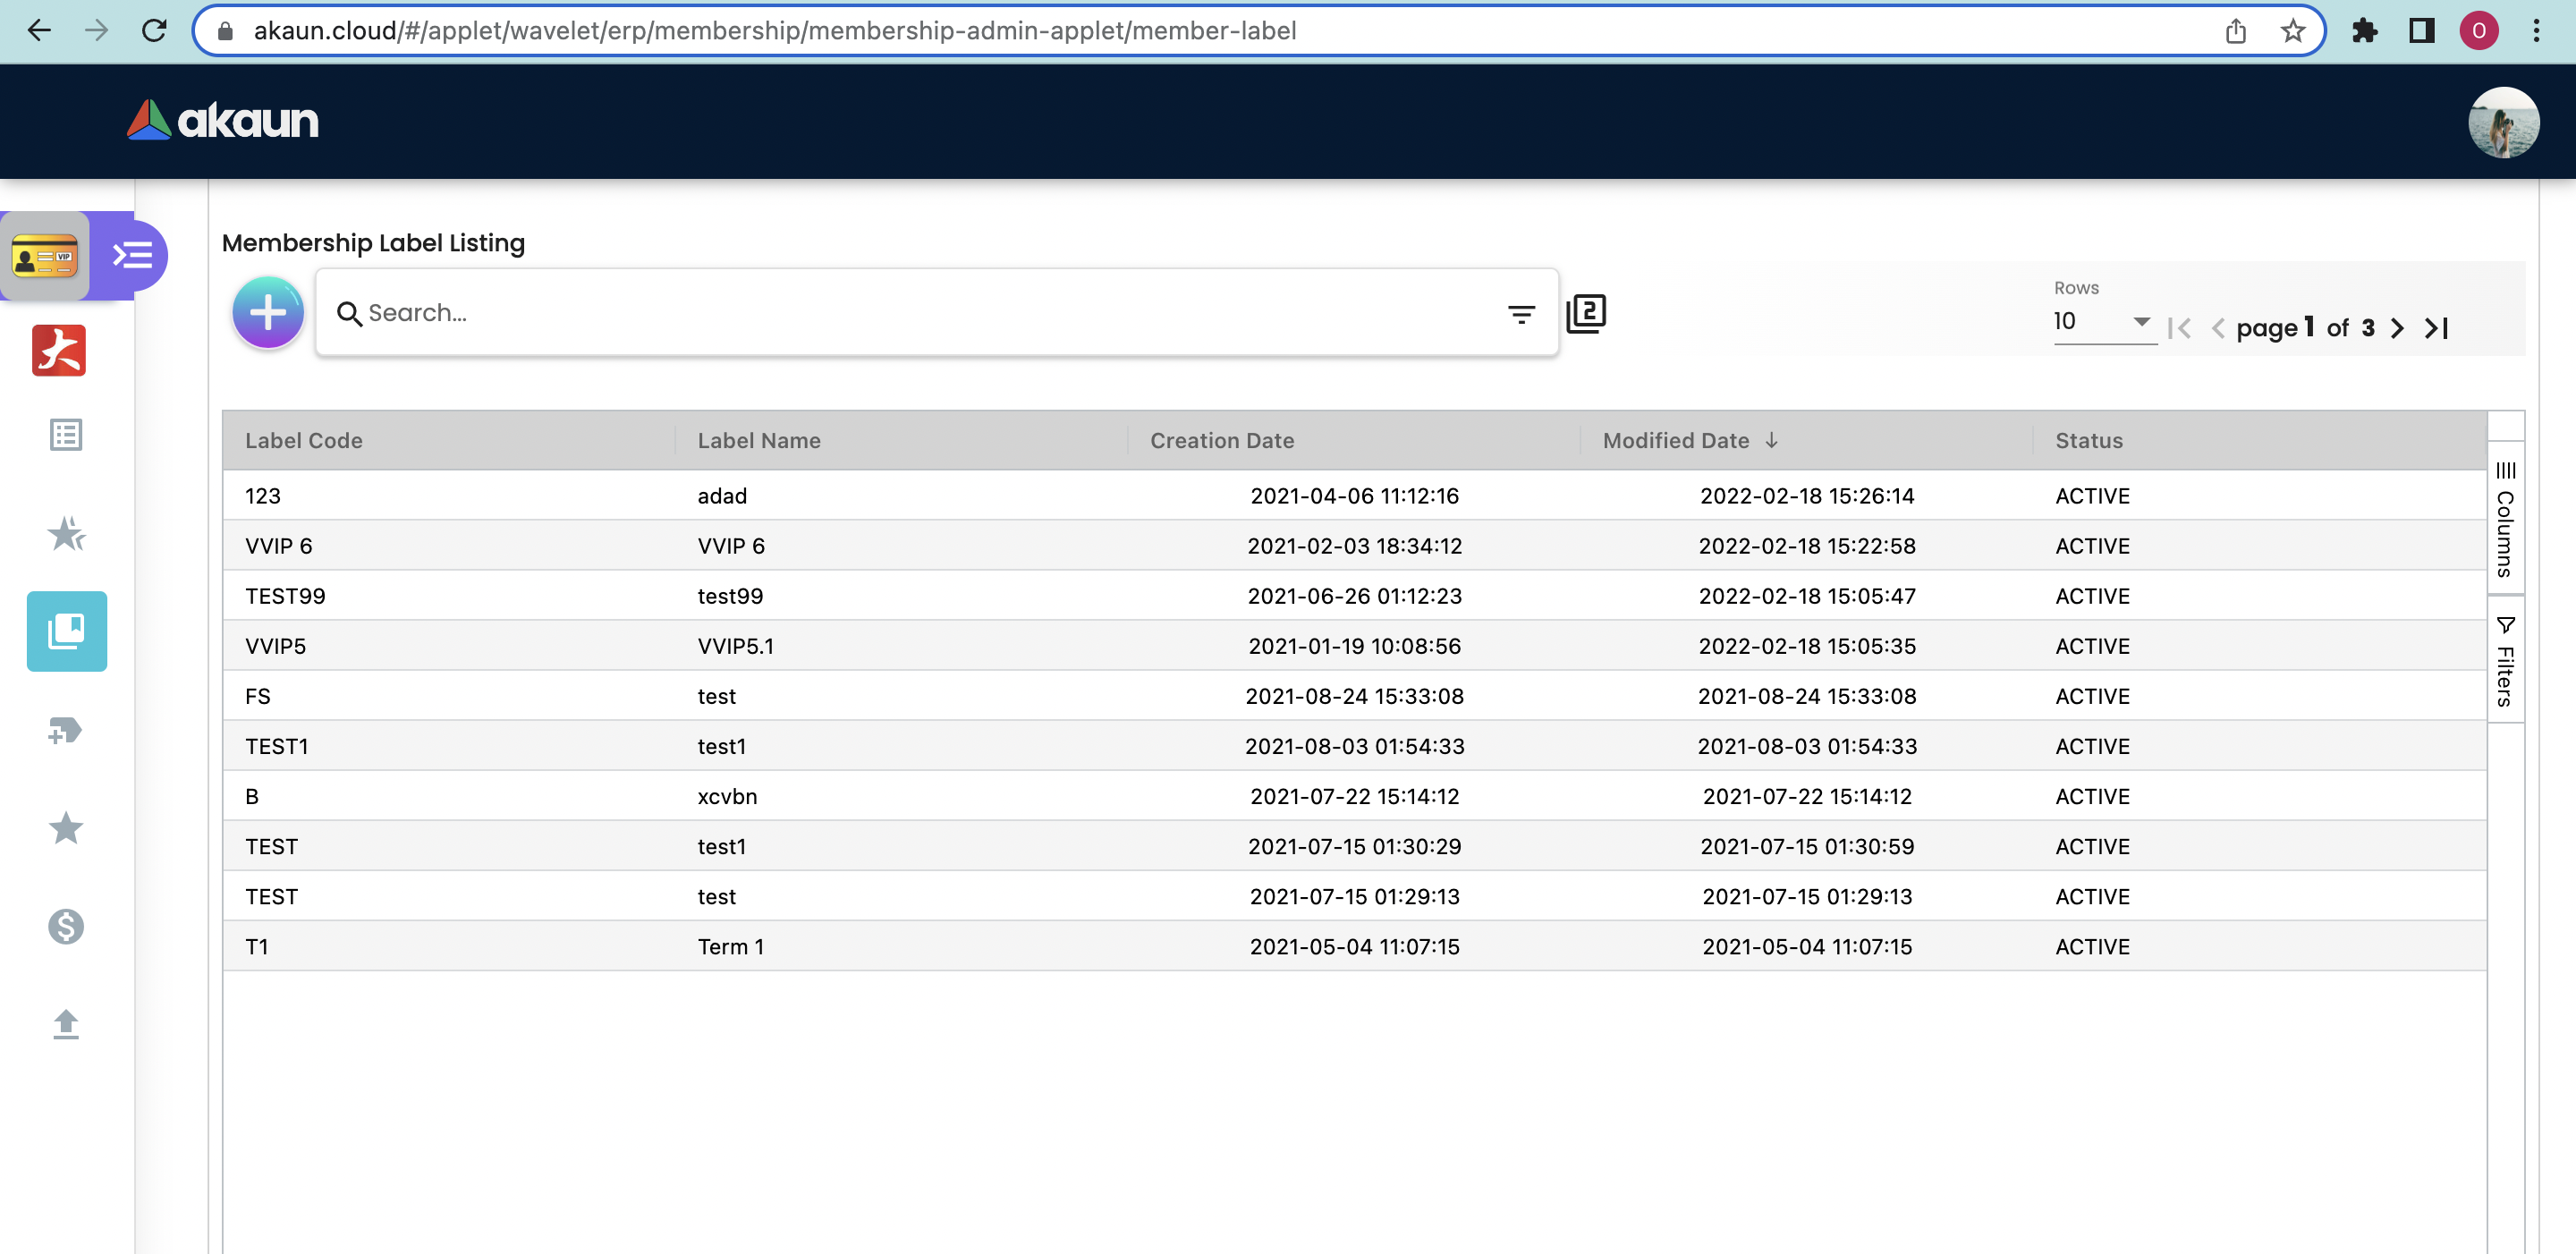The height and width of the screenshot is (1254, 2576).
Task: Open the Columns side panel tab
Action: (2504, 520)
